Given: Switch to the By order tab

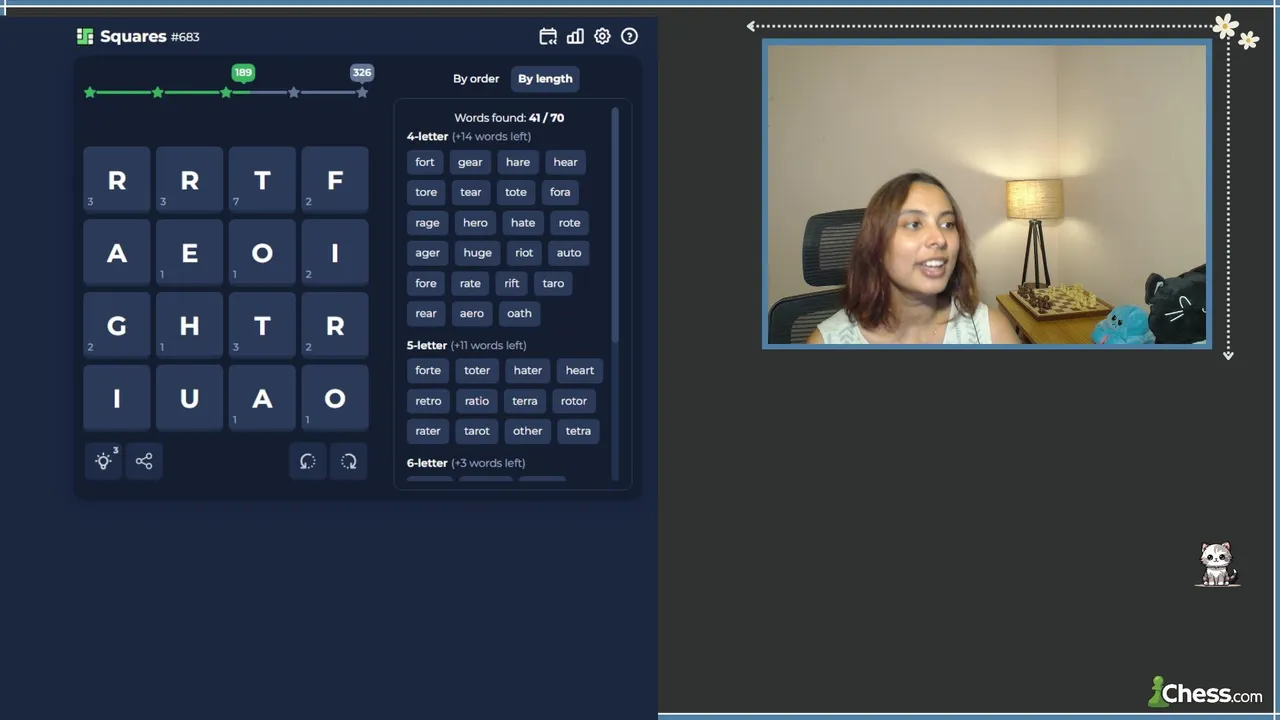Looking at the screenshot, I should click(x=476, y=79).
